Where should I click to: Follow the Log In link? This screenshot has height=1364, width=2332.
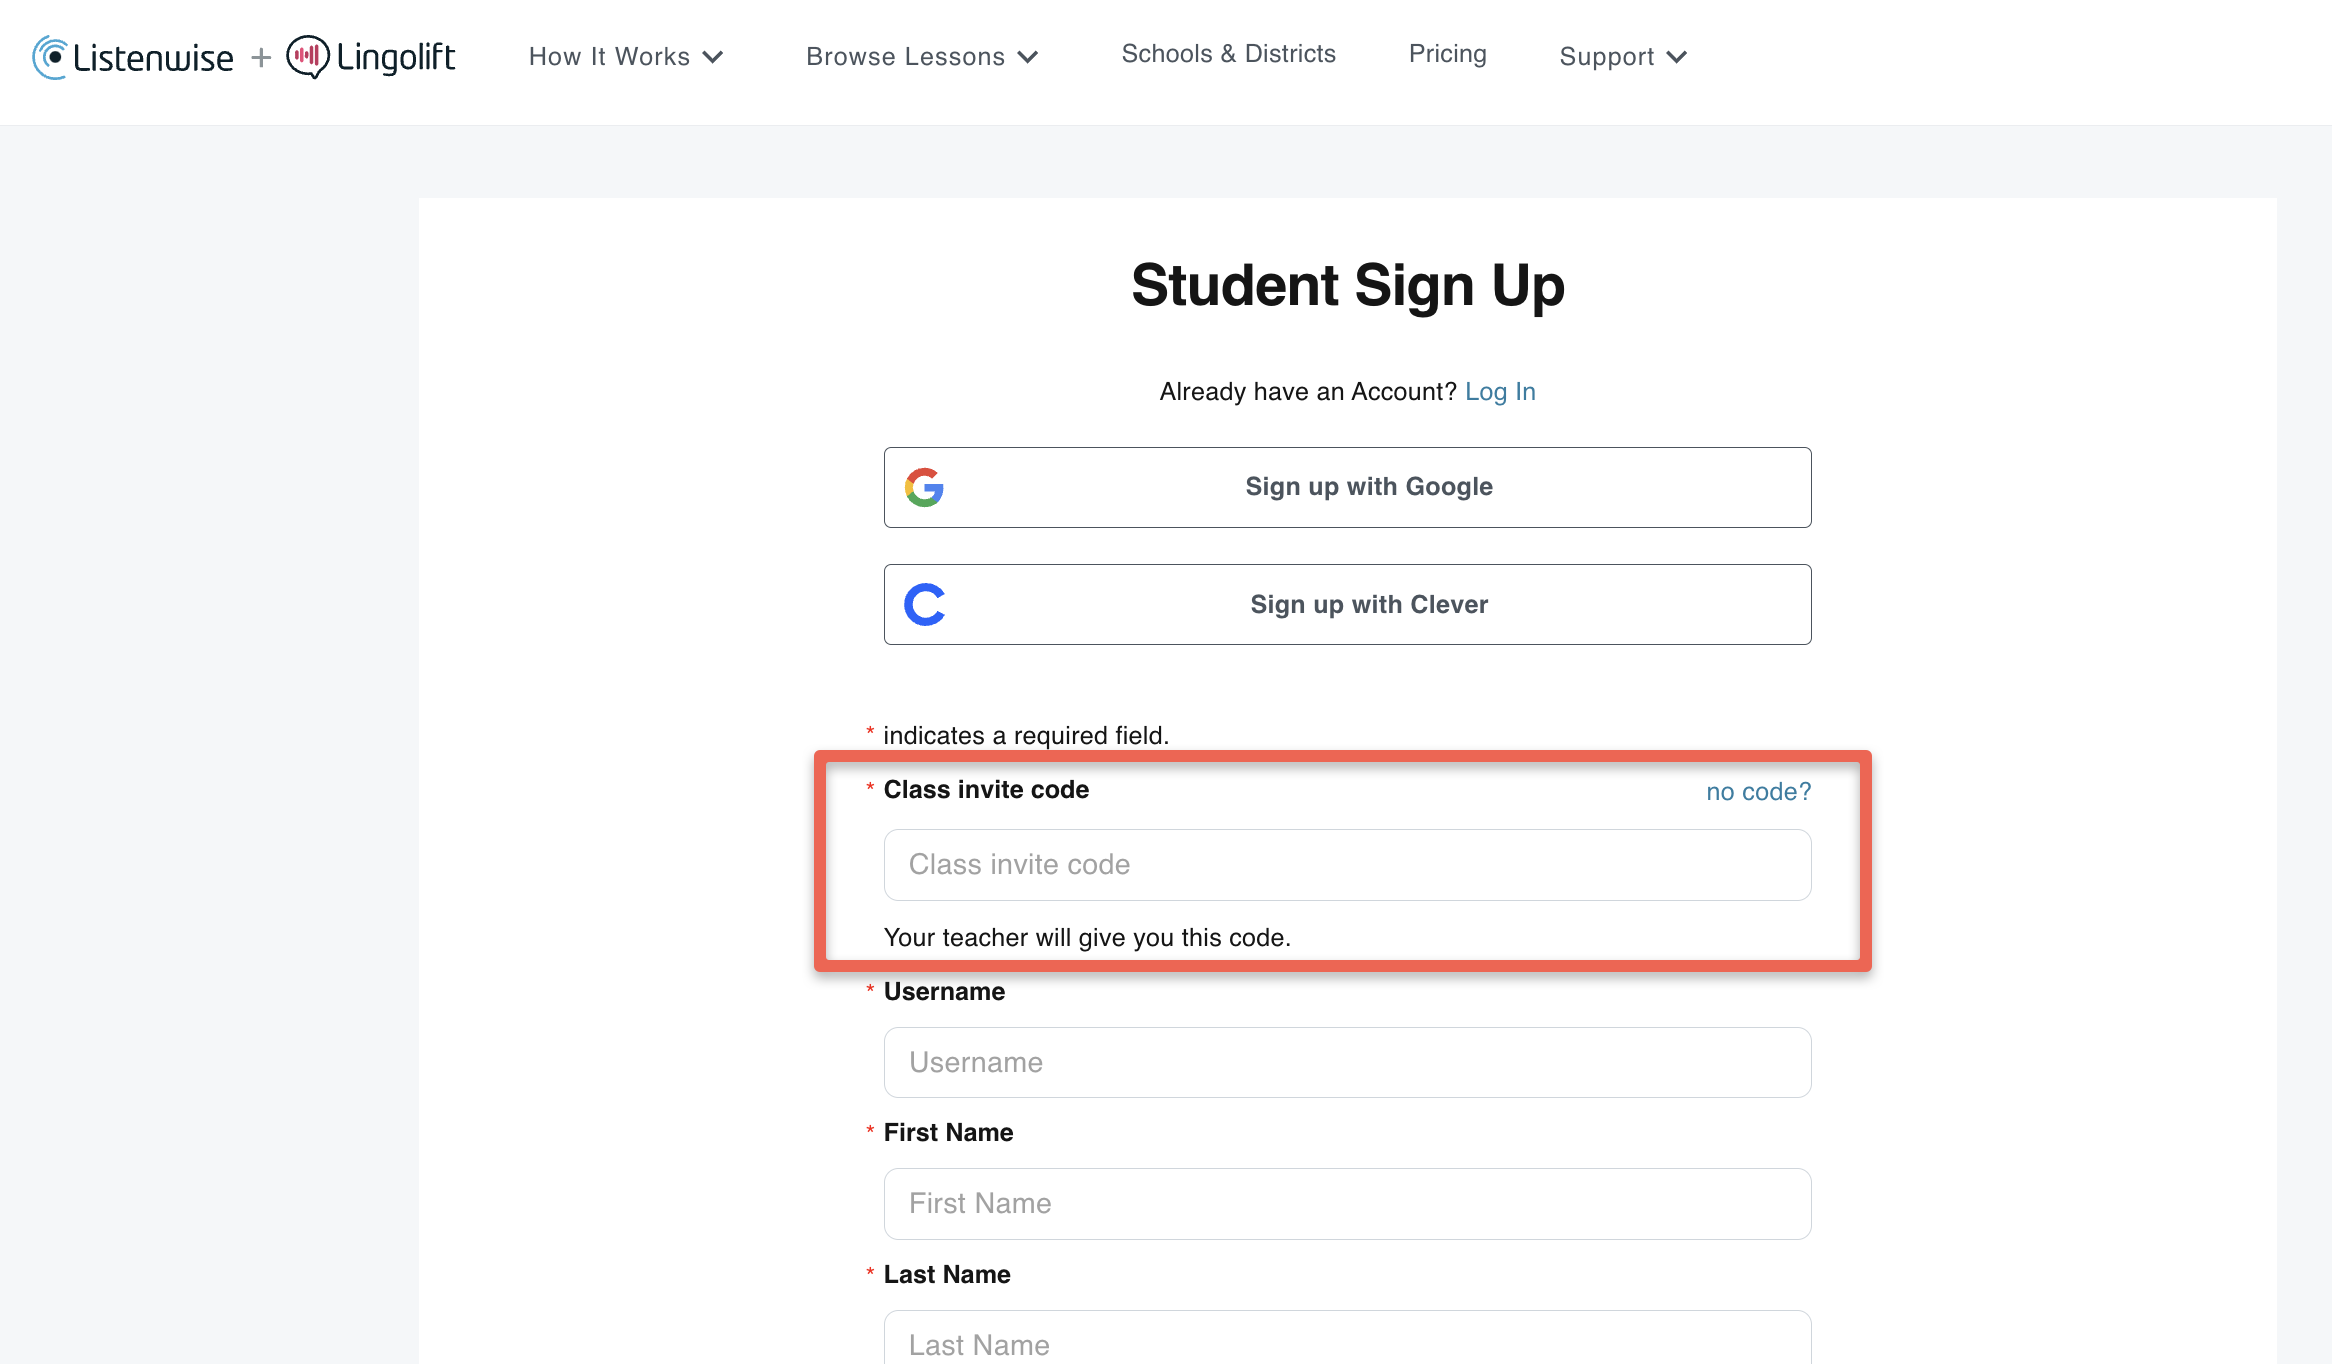(1500, 392)
